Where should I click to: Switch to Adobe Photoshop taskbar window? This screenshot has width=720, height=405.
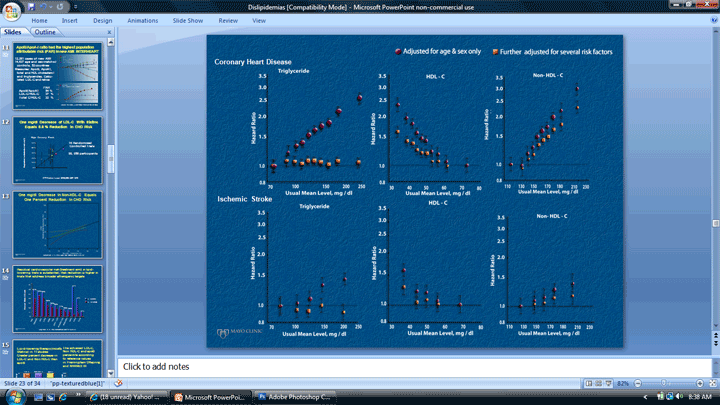coord(294,397)
